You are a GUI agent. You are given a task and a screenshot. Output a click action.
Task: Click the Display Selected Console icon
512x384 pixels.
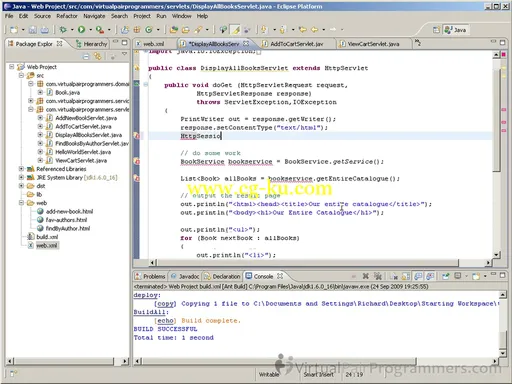[x=458, y=276]
